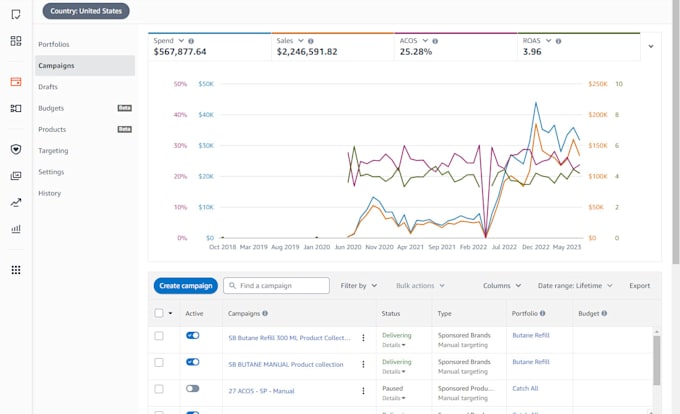The height and width of the screenshot is (414, 680).
Task: Click info icon beside Campaigns column header
Action: pyautogui.click(x=265, y=313)
